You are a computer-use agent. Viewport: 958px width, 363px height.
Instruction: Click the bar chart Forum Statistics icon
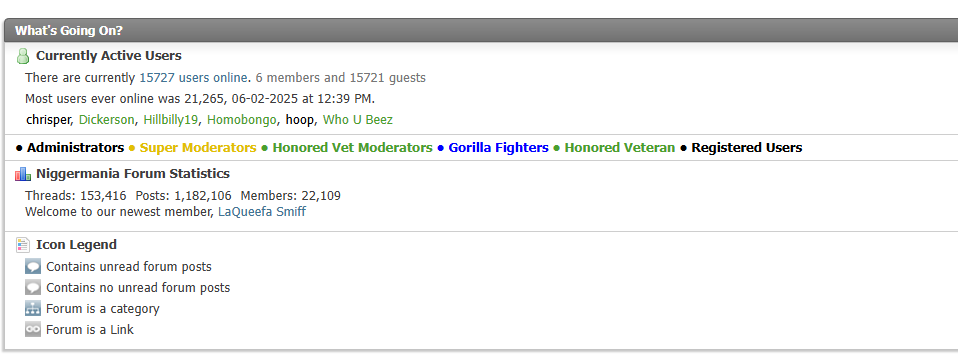pyautogui.click(x=23, y=174)
